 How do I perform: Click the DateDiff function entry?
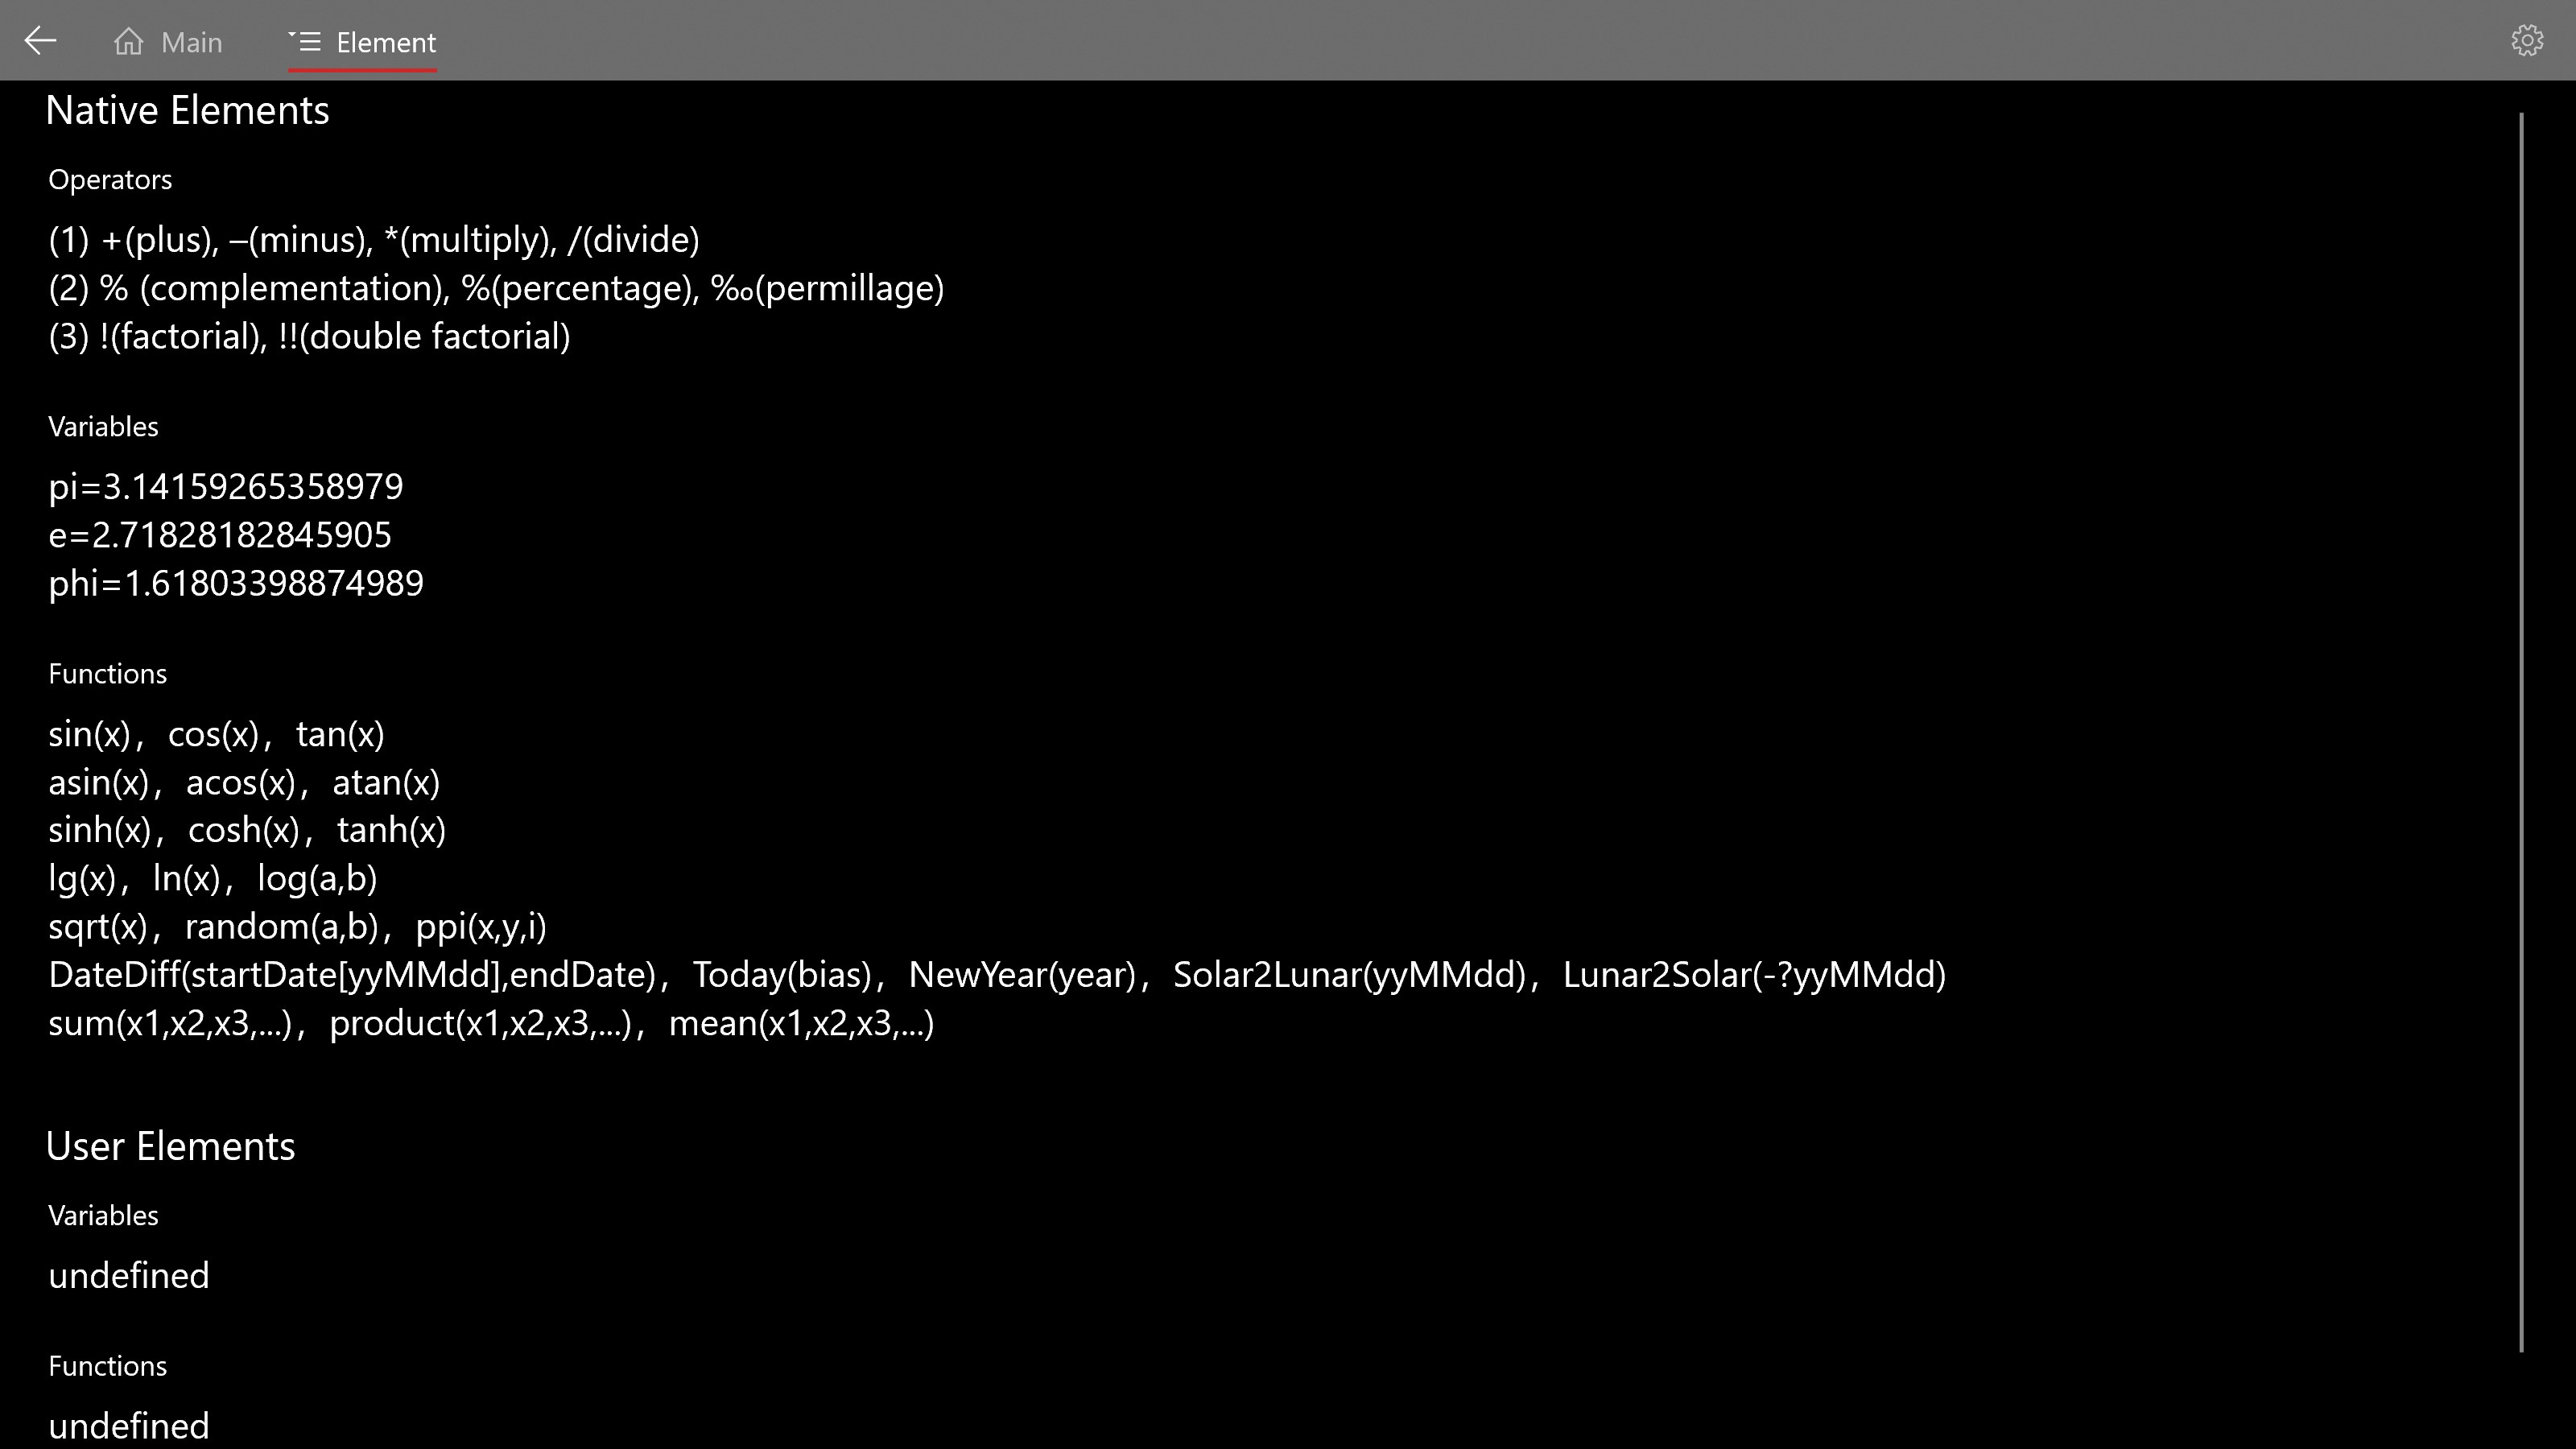click(351, 975)
